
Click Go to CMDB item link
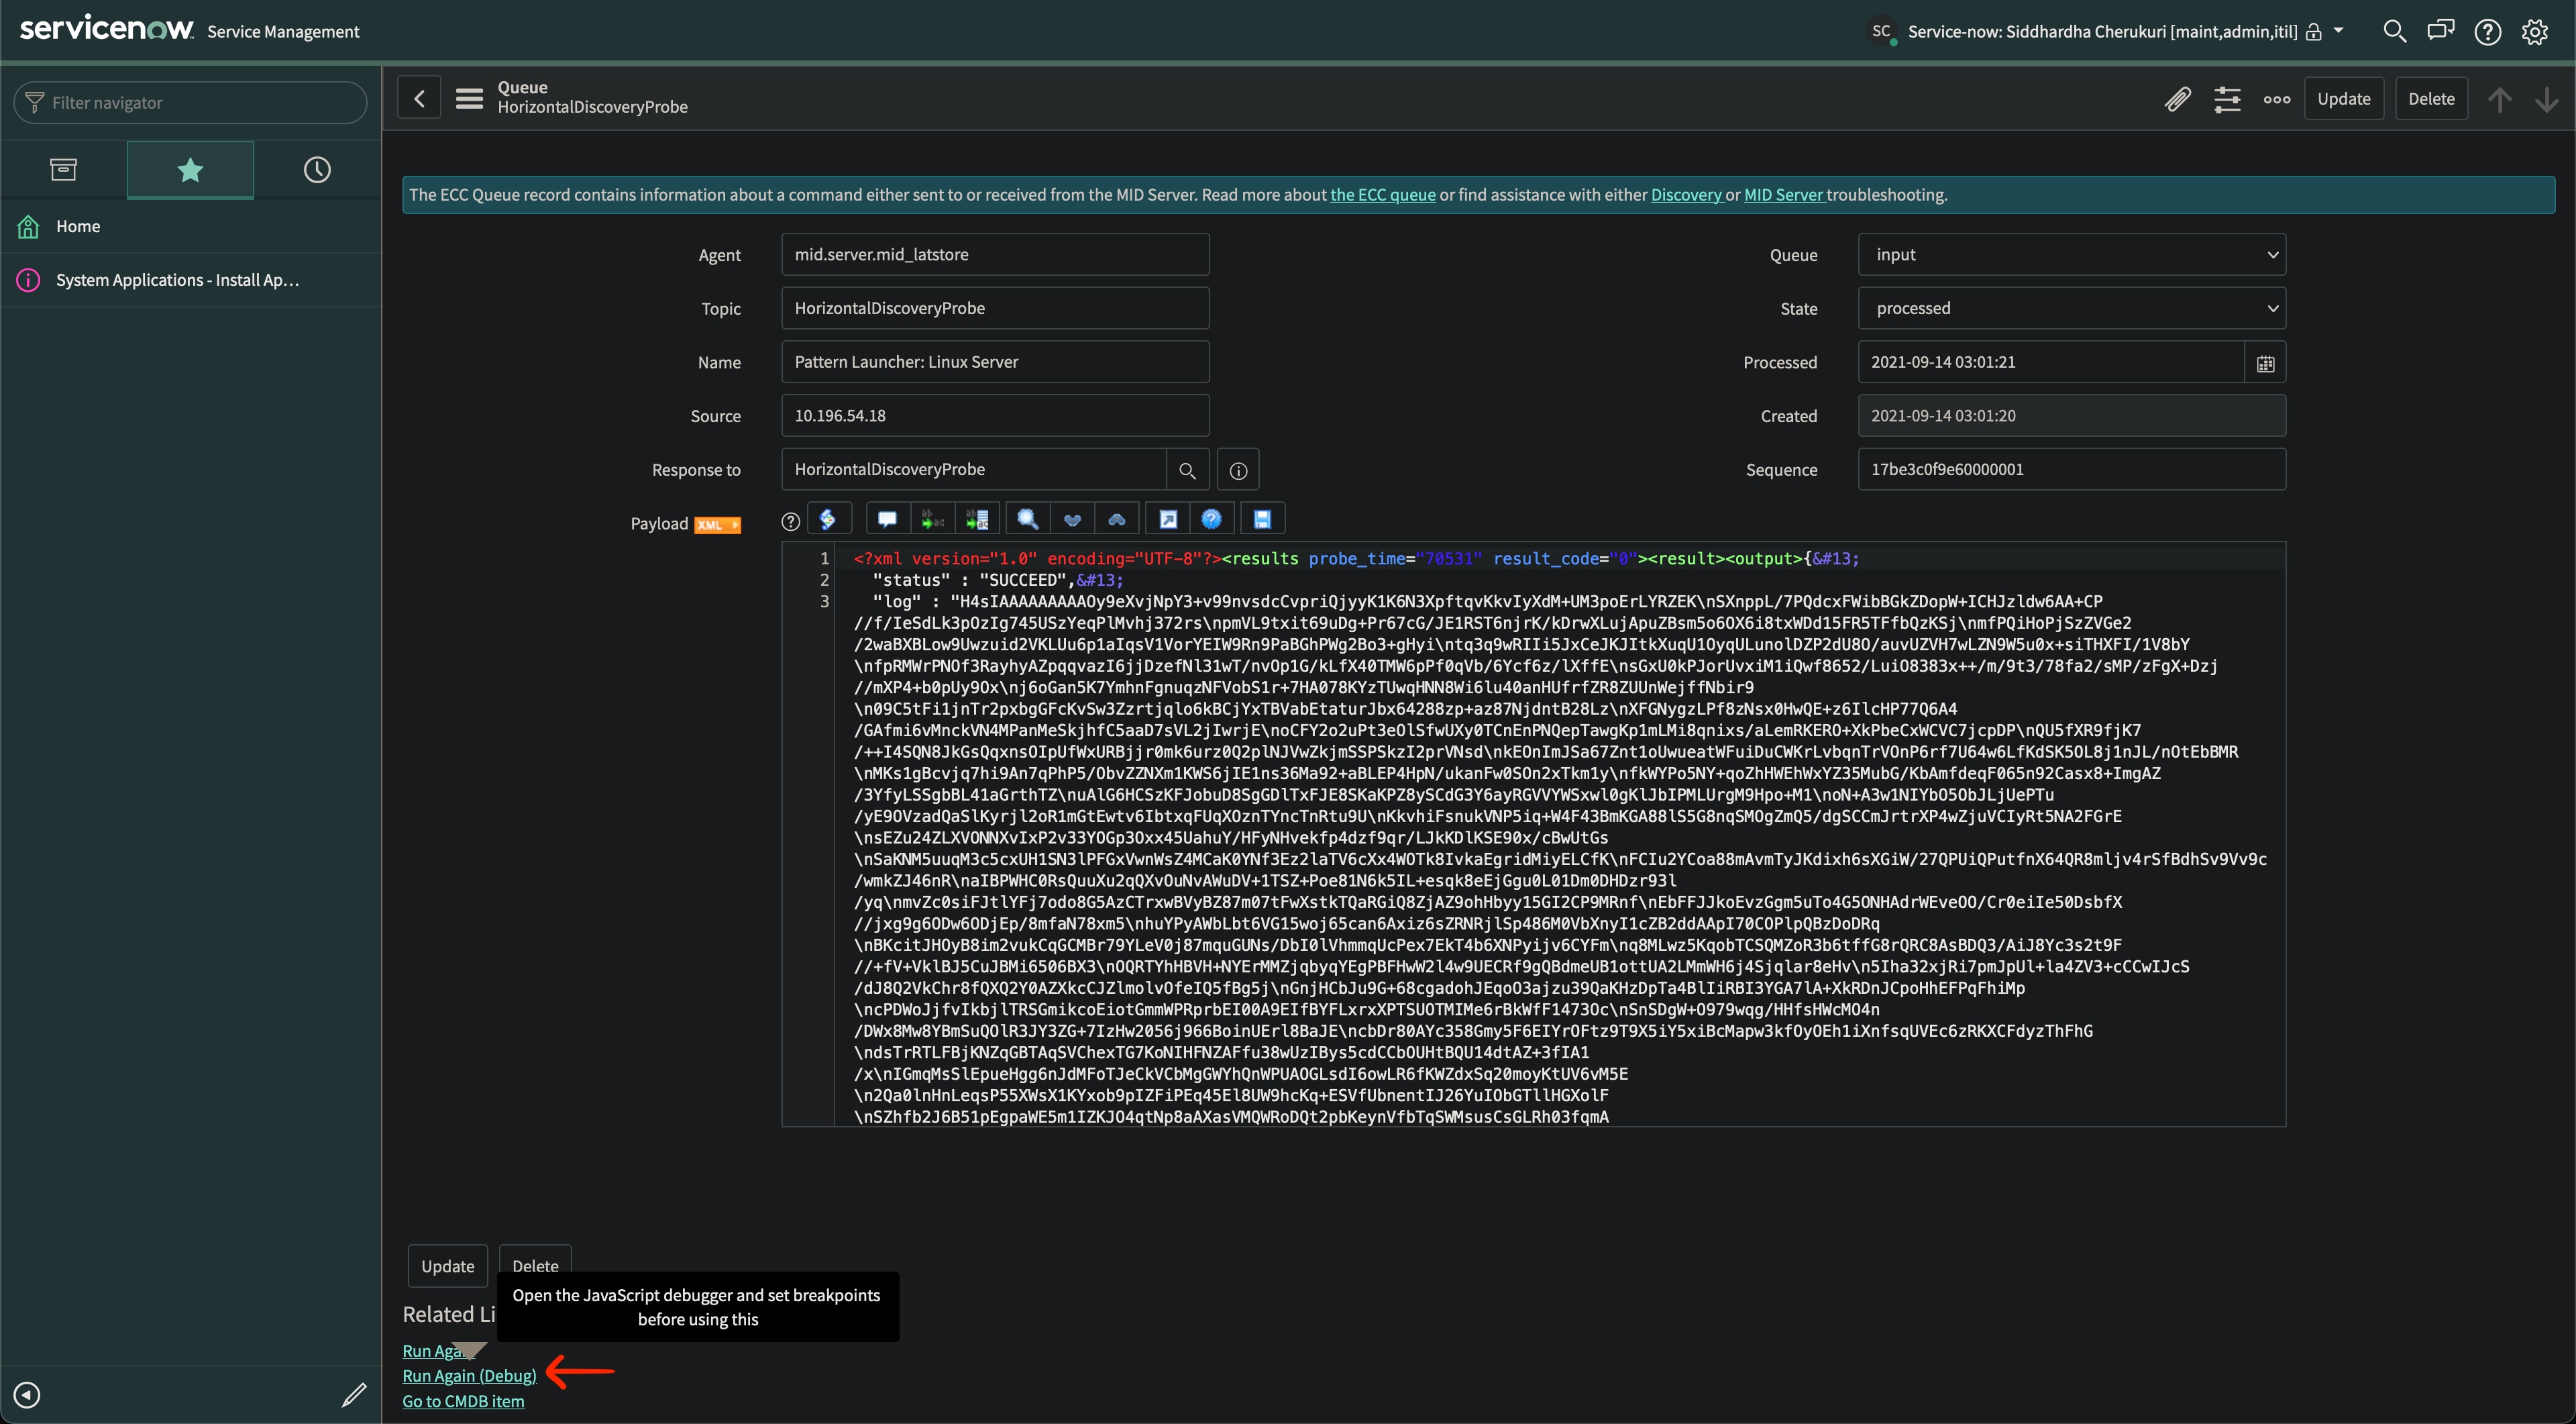pyautogui.click(x=463, y=1402)
